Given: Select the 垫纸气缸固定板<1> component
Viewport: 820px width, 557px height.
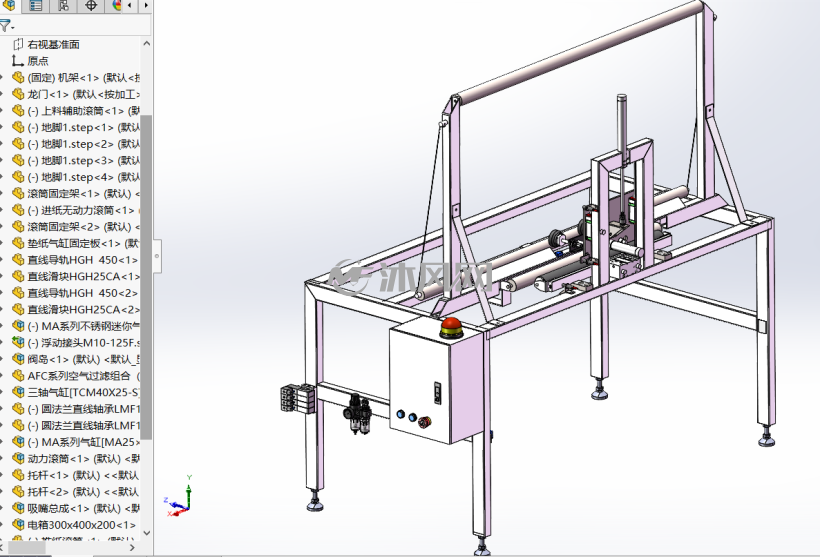Looking at the screenshot, I should tap(76, 243).
